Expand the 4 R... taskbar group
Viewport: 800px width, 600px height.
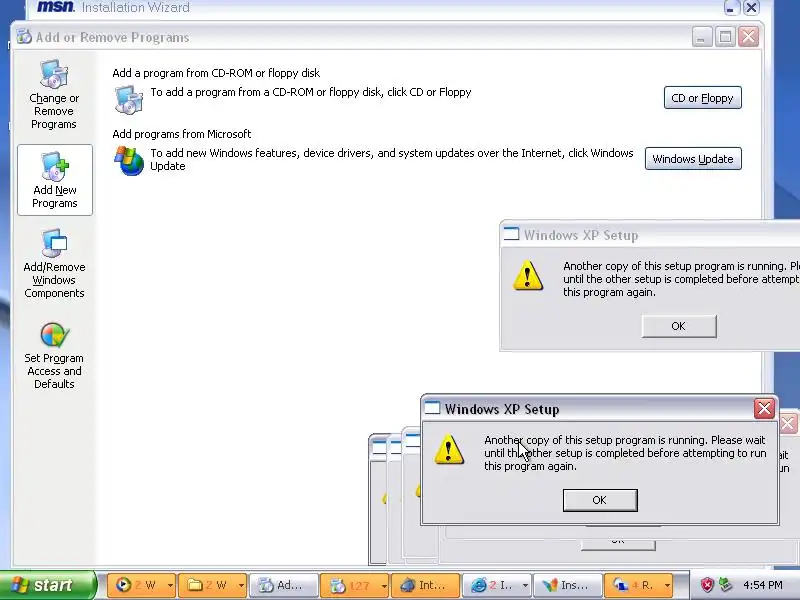pos(639,585)
